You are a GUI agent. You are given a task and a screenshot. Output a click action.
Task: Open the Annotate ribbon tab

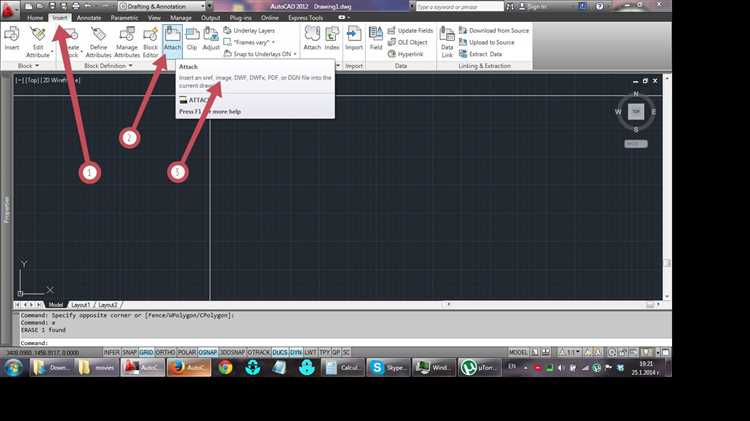(89, 18)
